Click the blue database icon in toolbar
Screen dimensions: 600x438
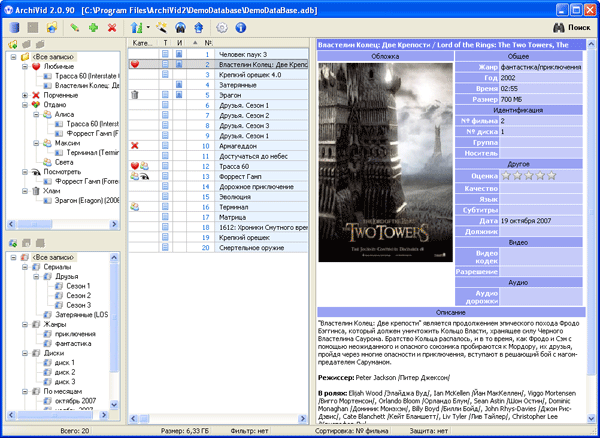click(14, 30)
